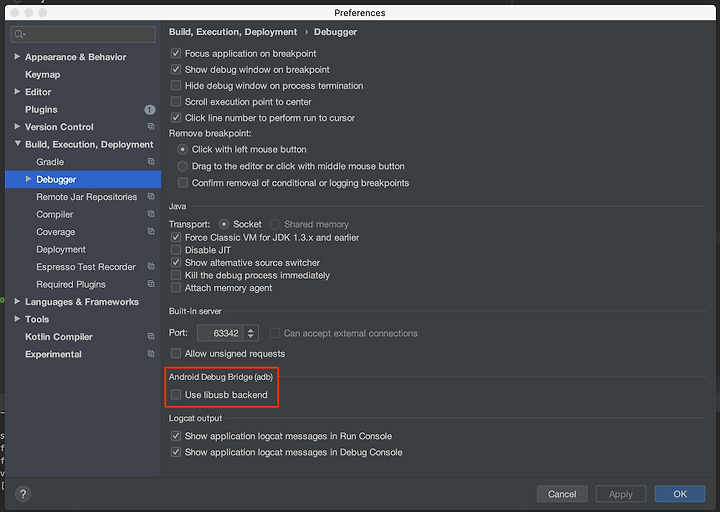Screen dimensions: 720x512
Task: Expand the Debugger sub-node arrow
Action: tap(28, 179)
